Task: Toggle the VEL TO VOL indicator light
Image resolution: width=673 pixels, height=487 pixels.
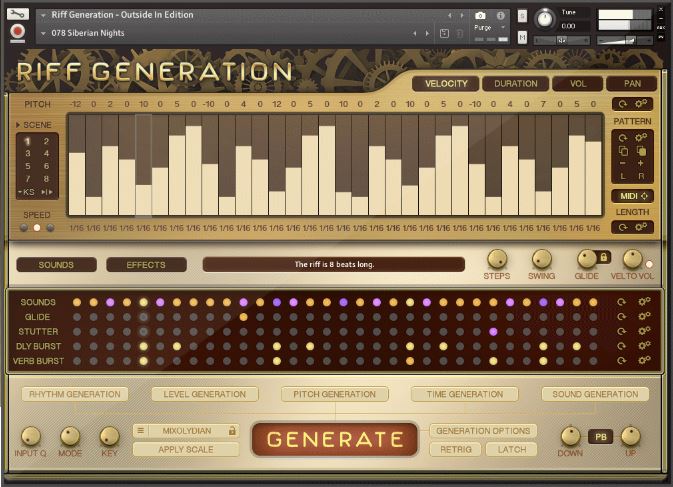Action: point(649,264)
